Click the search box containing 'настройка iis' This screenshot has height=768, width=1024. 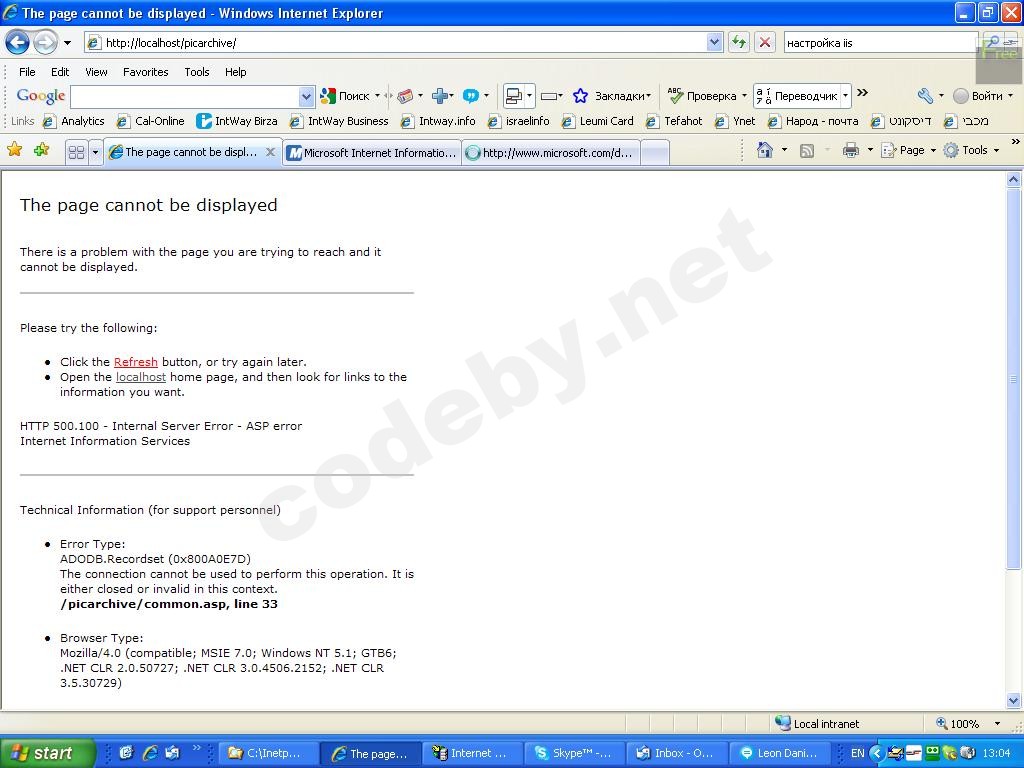pos(880,43)
